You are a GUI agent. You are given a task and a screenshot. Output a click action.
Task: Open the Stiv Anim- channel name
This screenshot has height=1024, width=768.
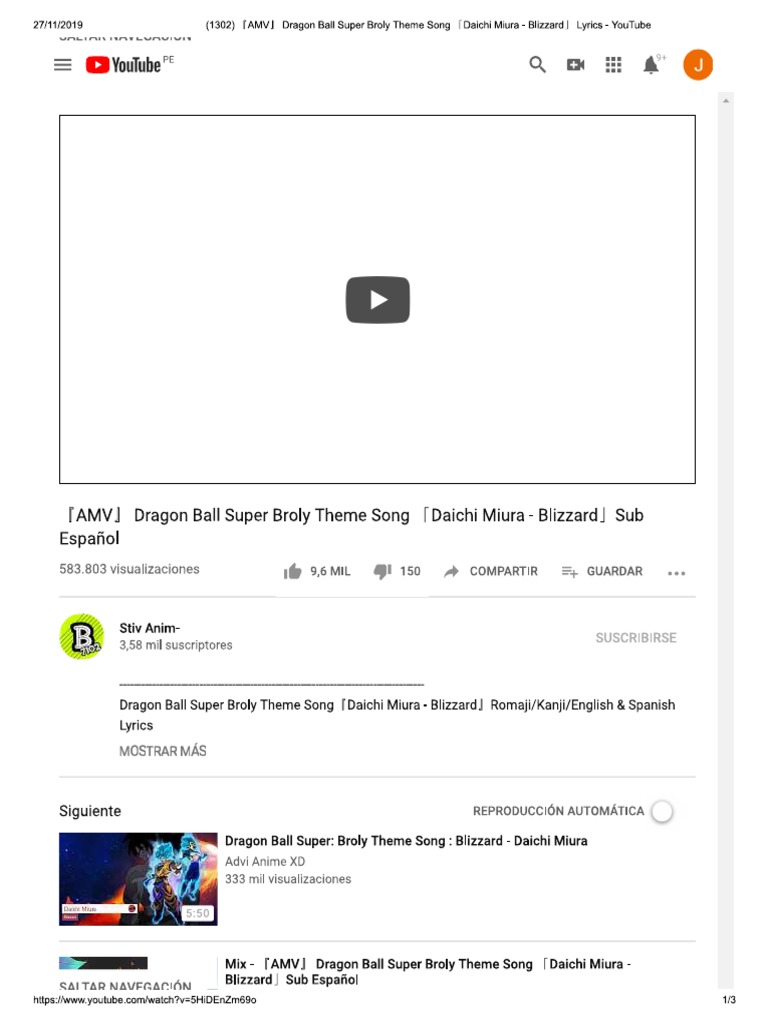coord(150,628)
